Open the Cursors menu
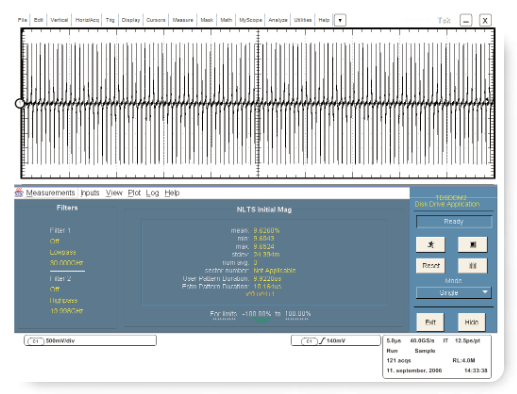517x394 pixels. point(156,20)
